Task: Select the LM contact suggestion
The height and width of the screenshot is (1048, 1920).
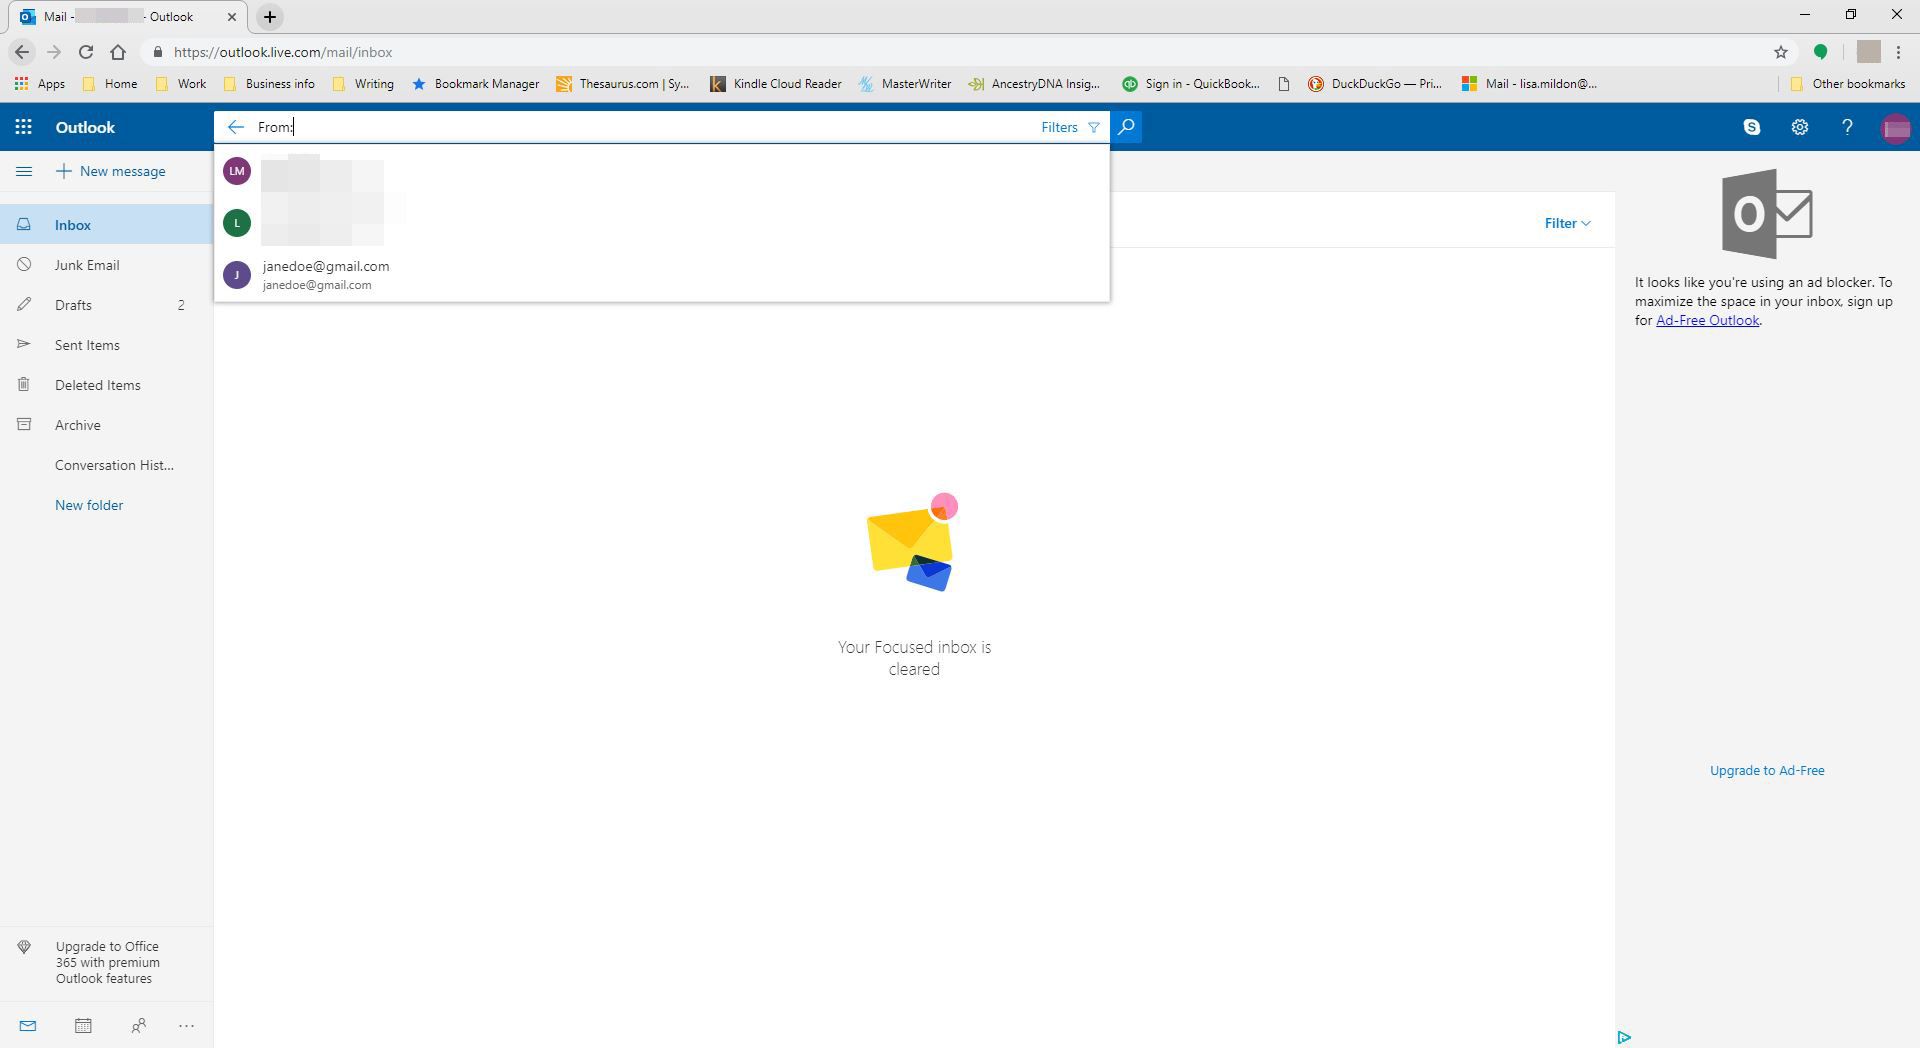Action: [x=661, y=171]
